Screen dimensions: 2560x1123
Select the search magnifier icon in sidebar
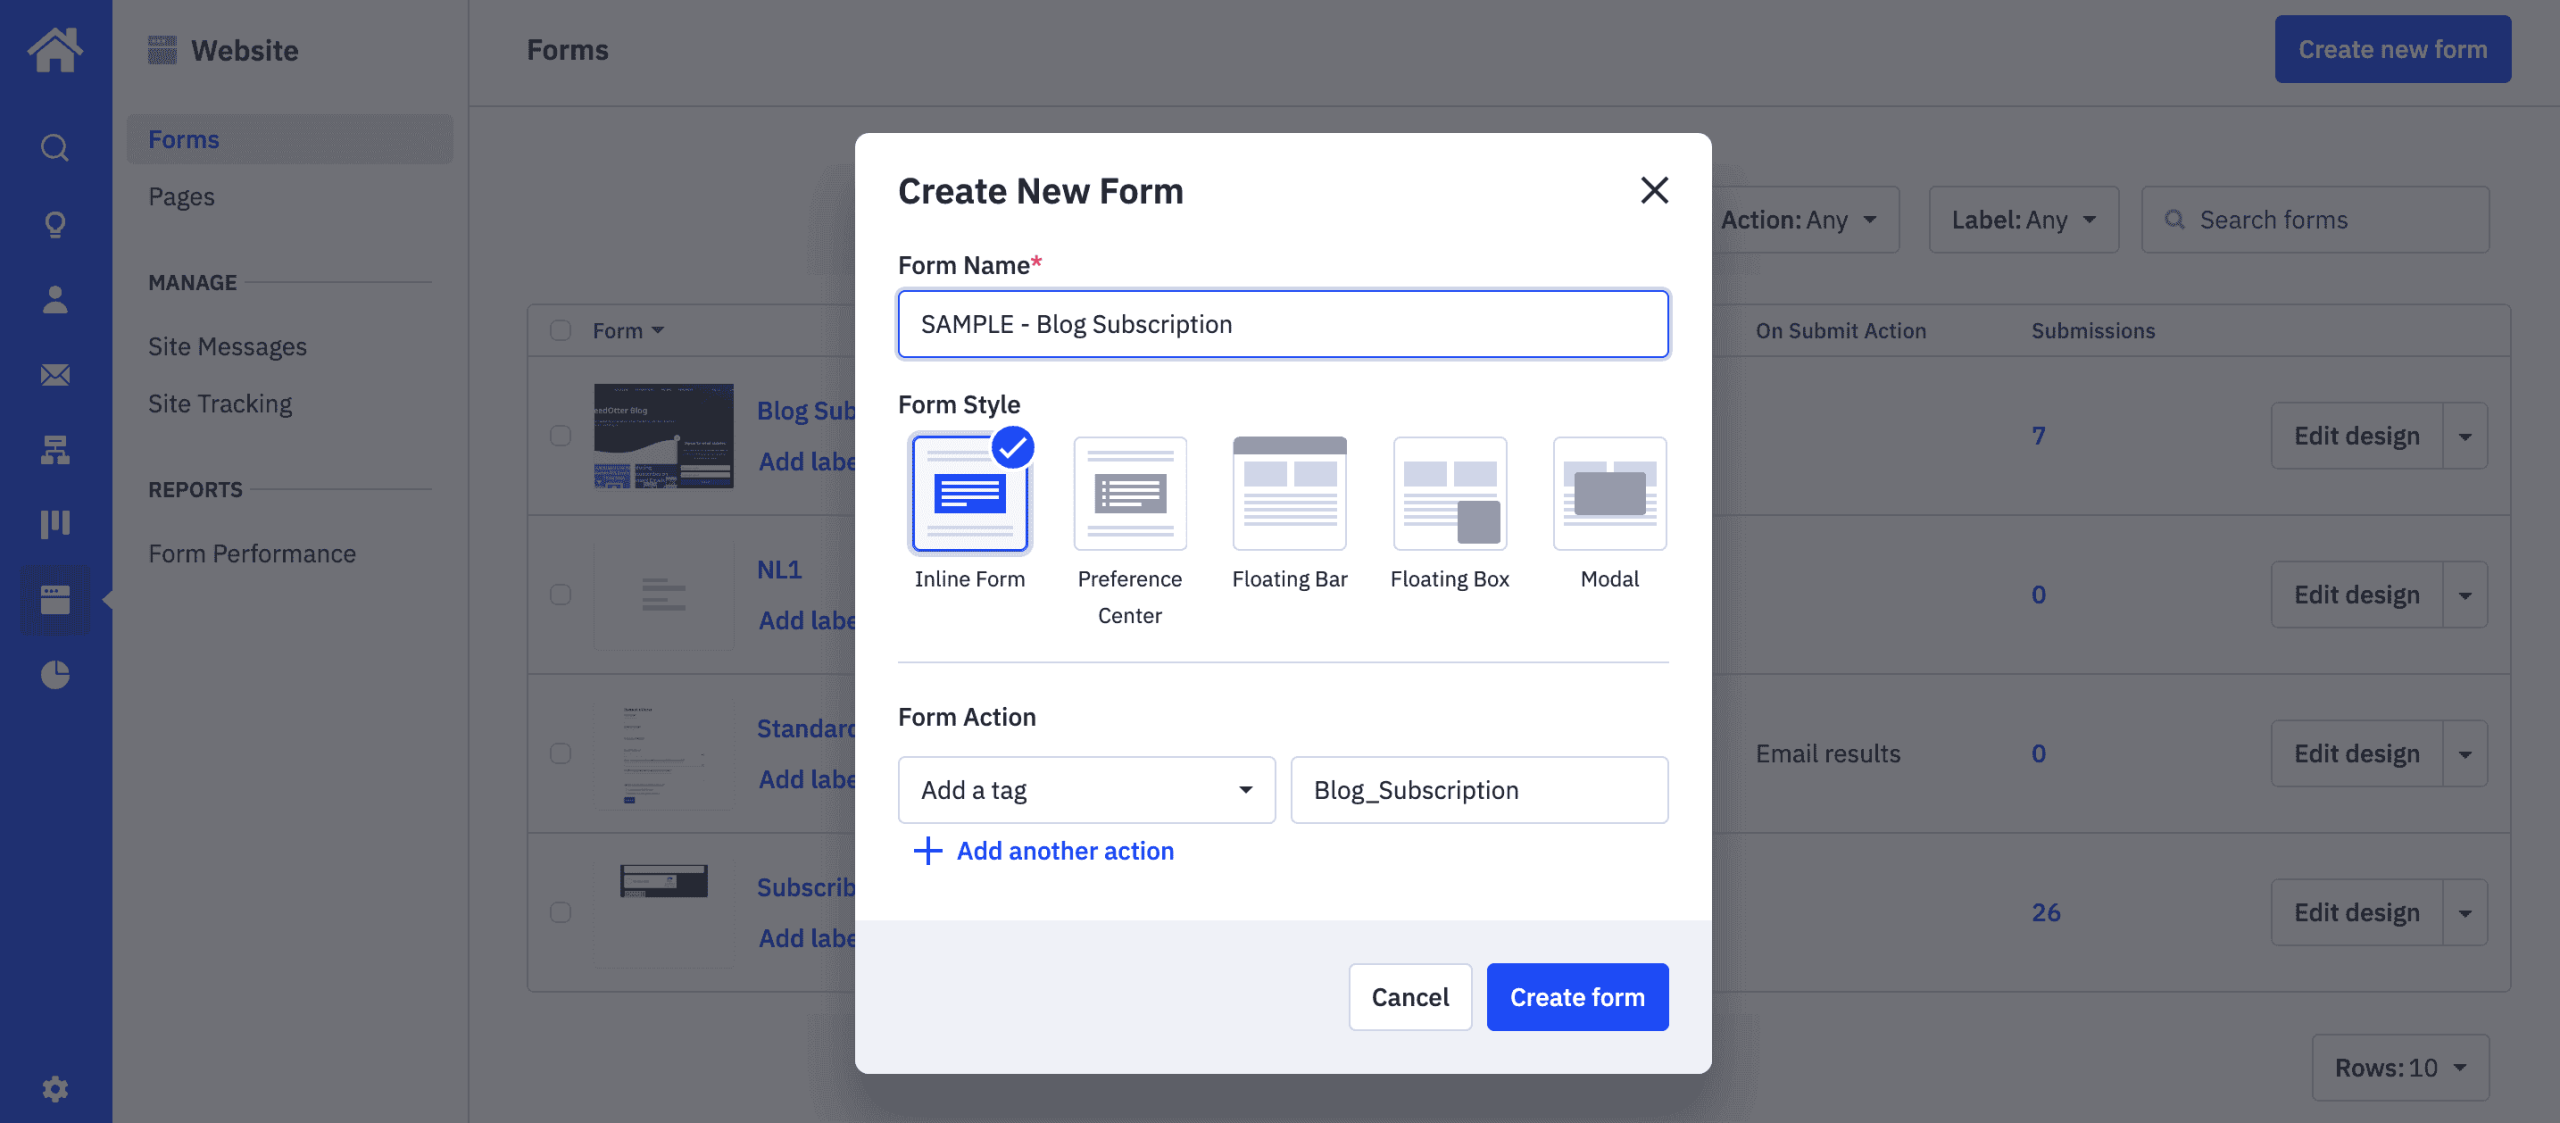[x=55, y=148]
